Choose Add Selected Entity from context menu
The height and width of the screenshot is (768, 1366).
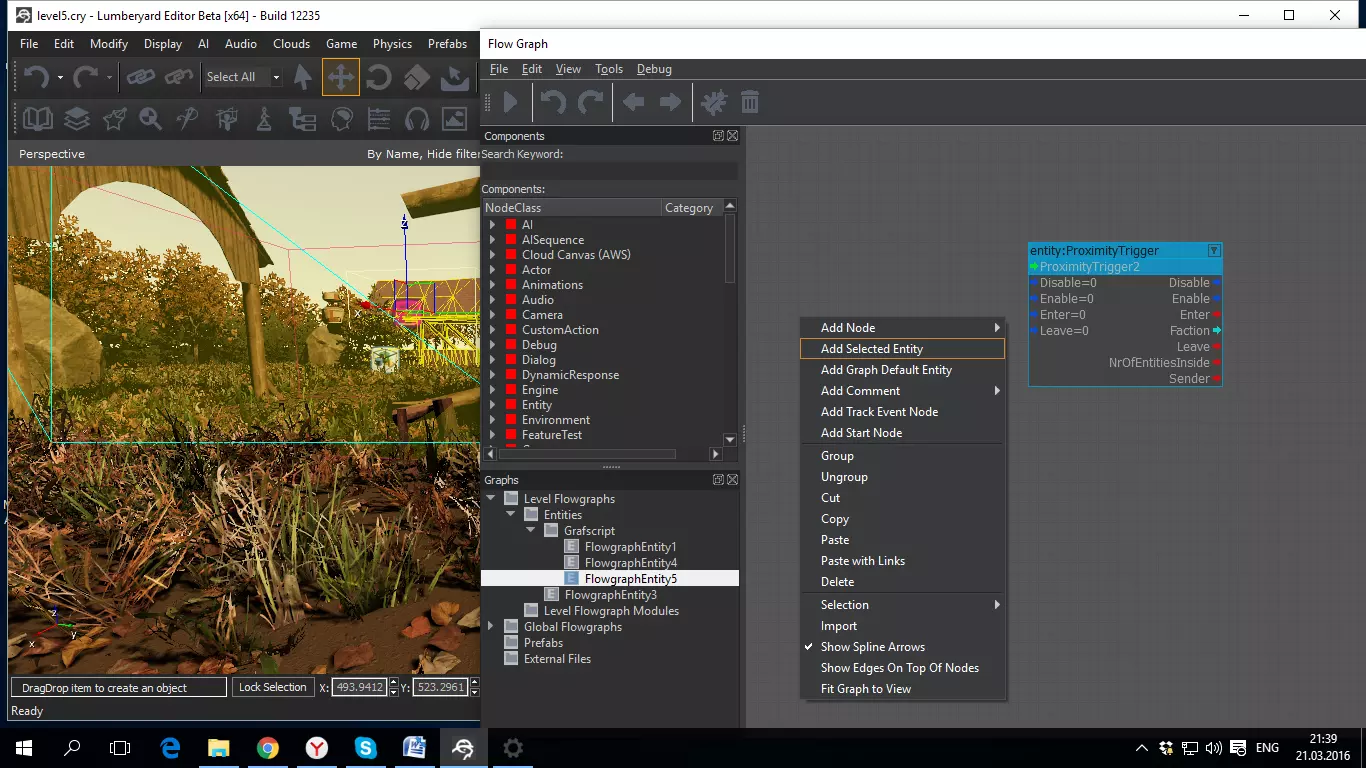point(871,349)
